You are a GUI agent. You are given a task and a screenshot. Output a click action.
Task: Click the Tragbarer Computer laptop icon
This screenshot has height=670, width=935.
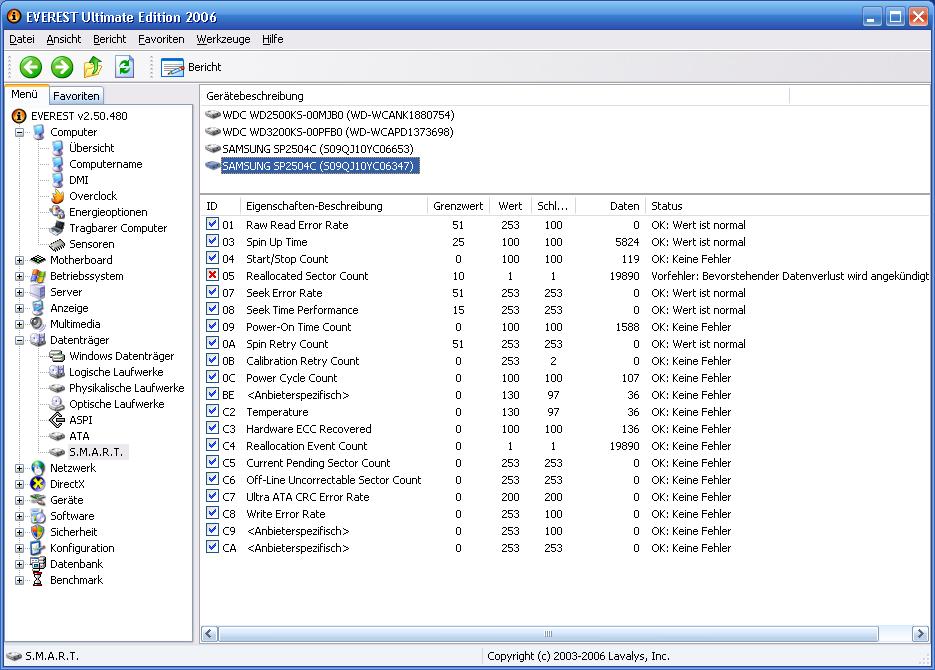57,228
